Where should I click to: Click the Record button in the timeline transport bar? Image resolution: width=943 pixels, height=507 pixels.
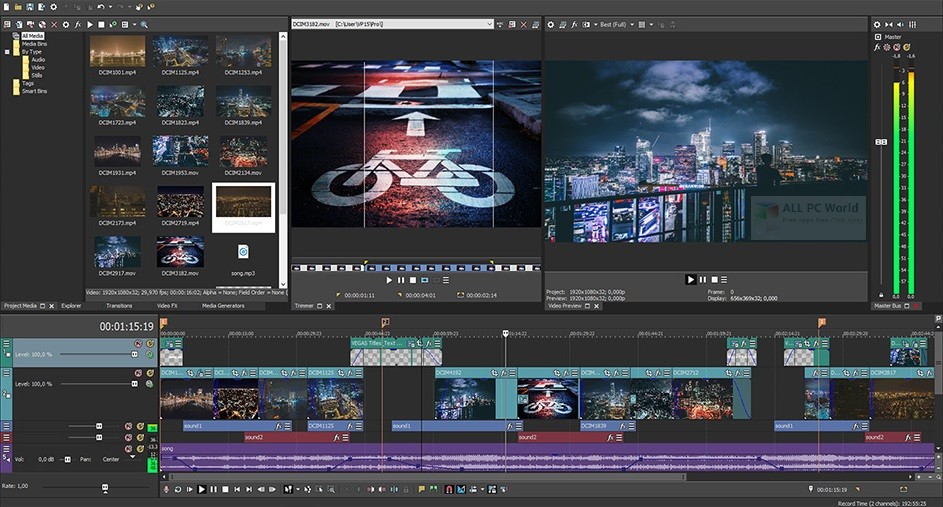(x=165, y=489)
